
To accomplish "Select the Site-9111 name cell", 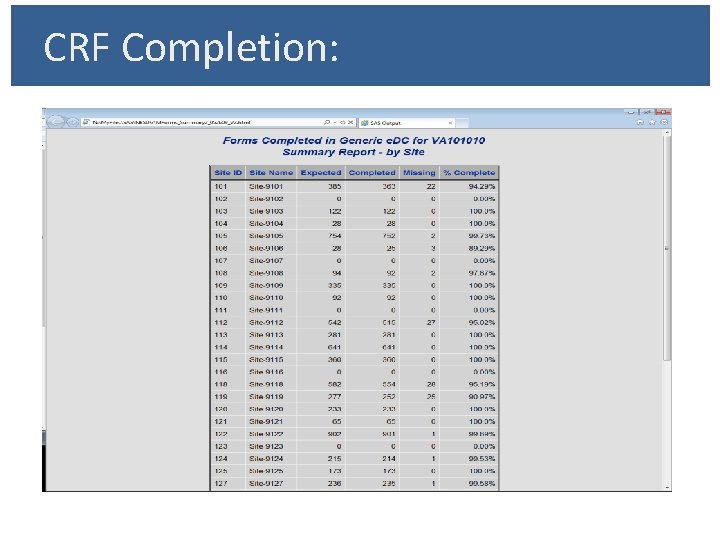I will point(266,310).
